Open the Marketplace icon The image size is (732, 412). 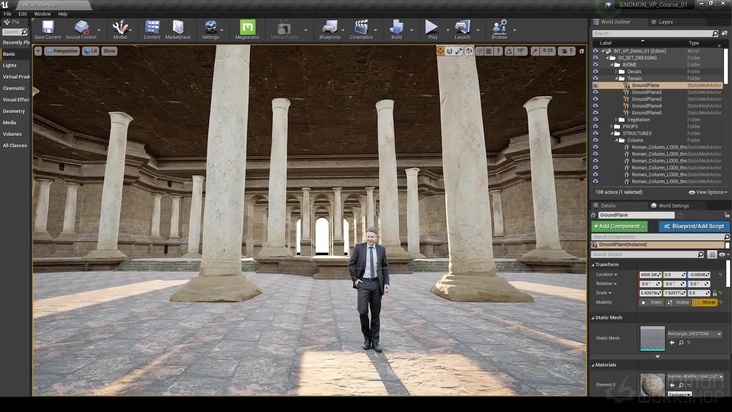point(178,27)
